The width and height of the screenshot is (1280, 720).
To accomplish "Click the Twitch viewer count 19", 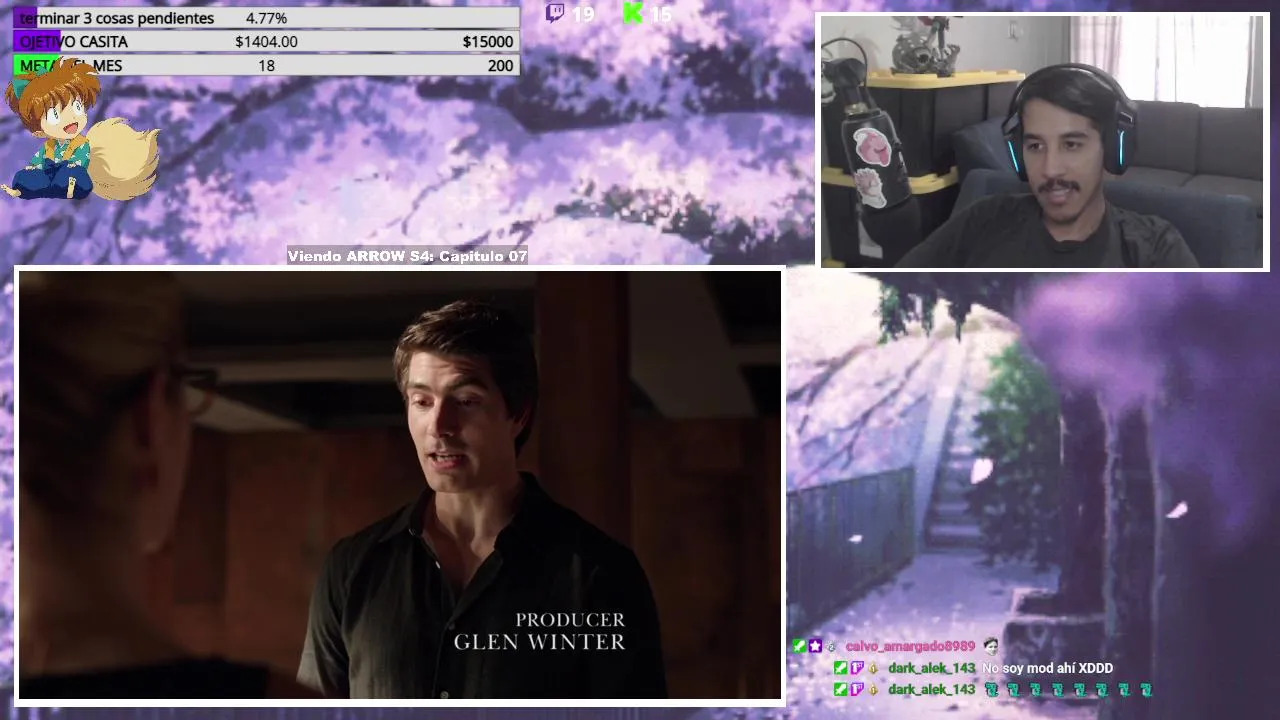I will coord(582,14).
